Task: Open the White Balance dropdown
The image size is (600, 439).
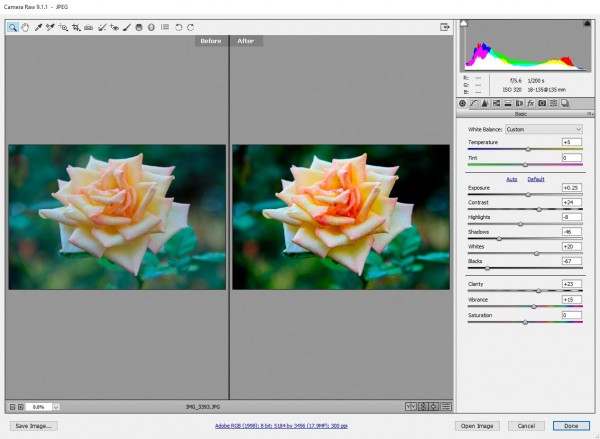Action: [544, 129]
